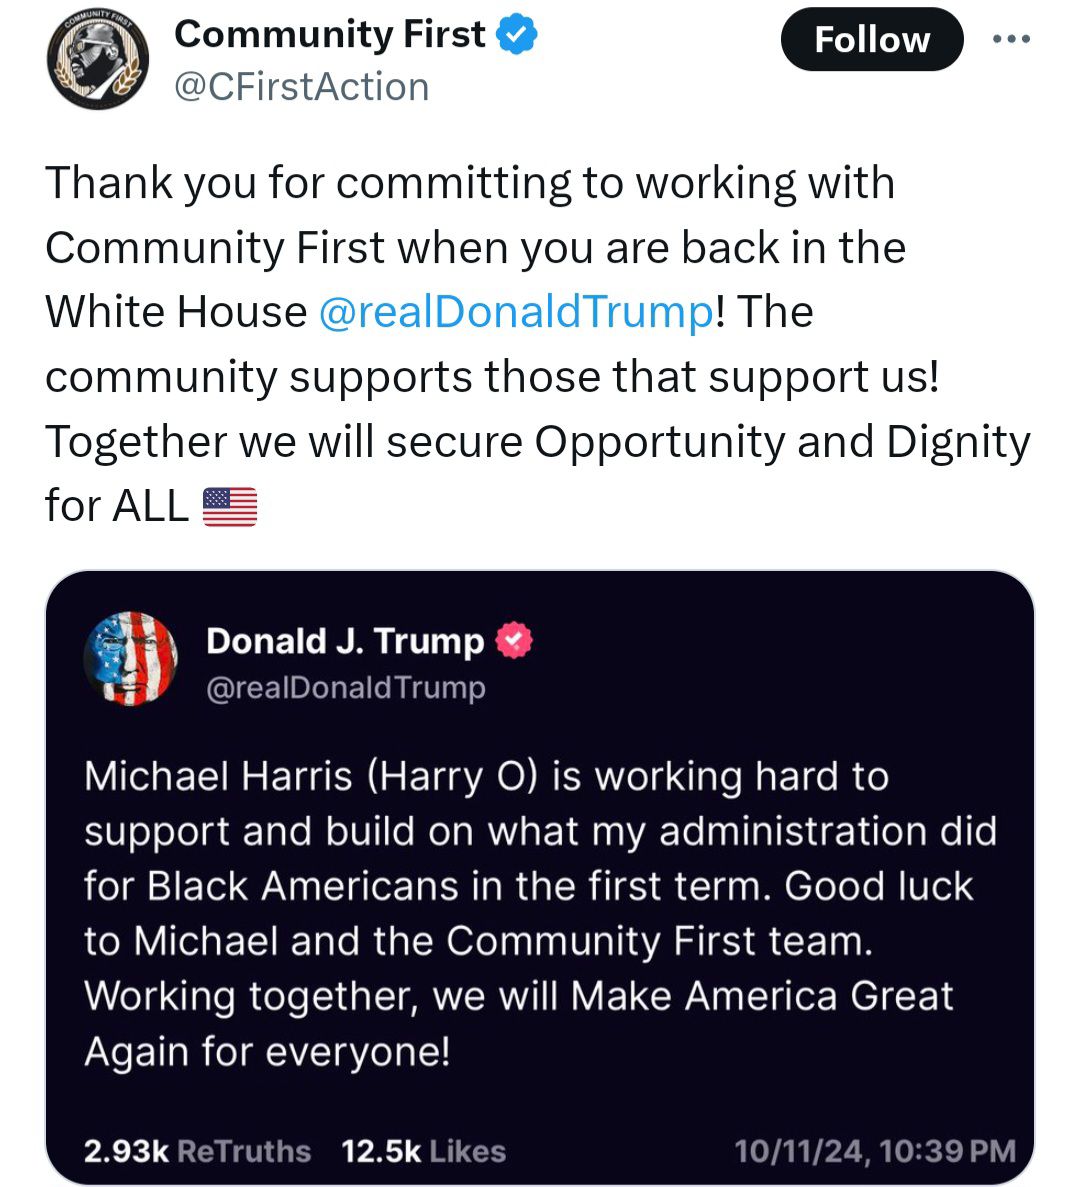The width and height of the screenshot is (1080, 1187).
Task: Click the 2.93k ReTruths count
Action: 197,1151
